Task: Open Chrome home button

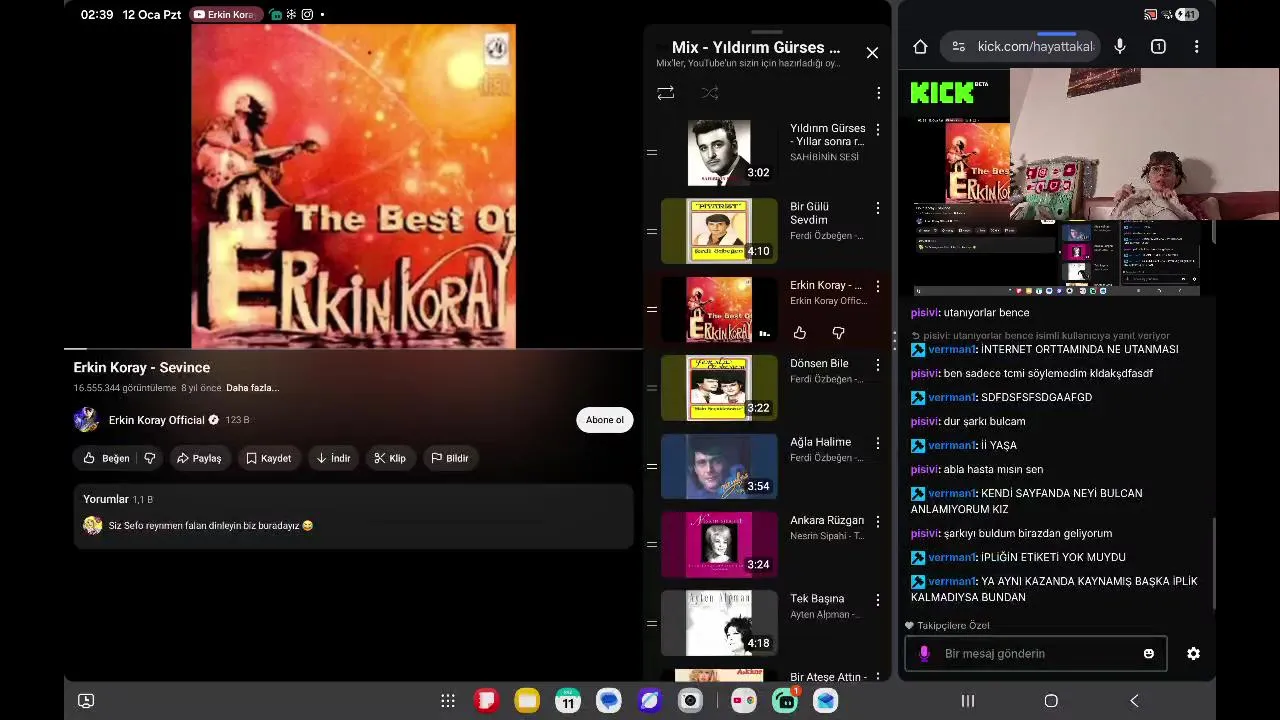Action: pos(920,47)
